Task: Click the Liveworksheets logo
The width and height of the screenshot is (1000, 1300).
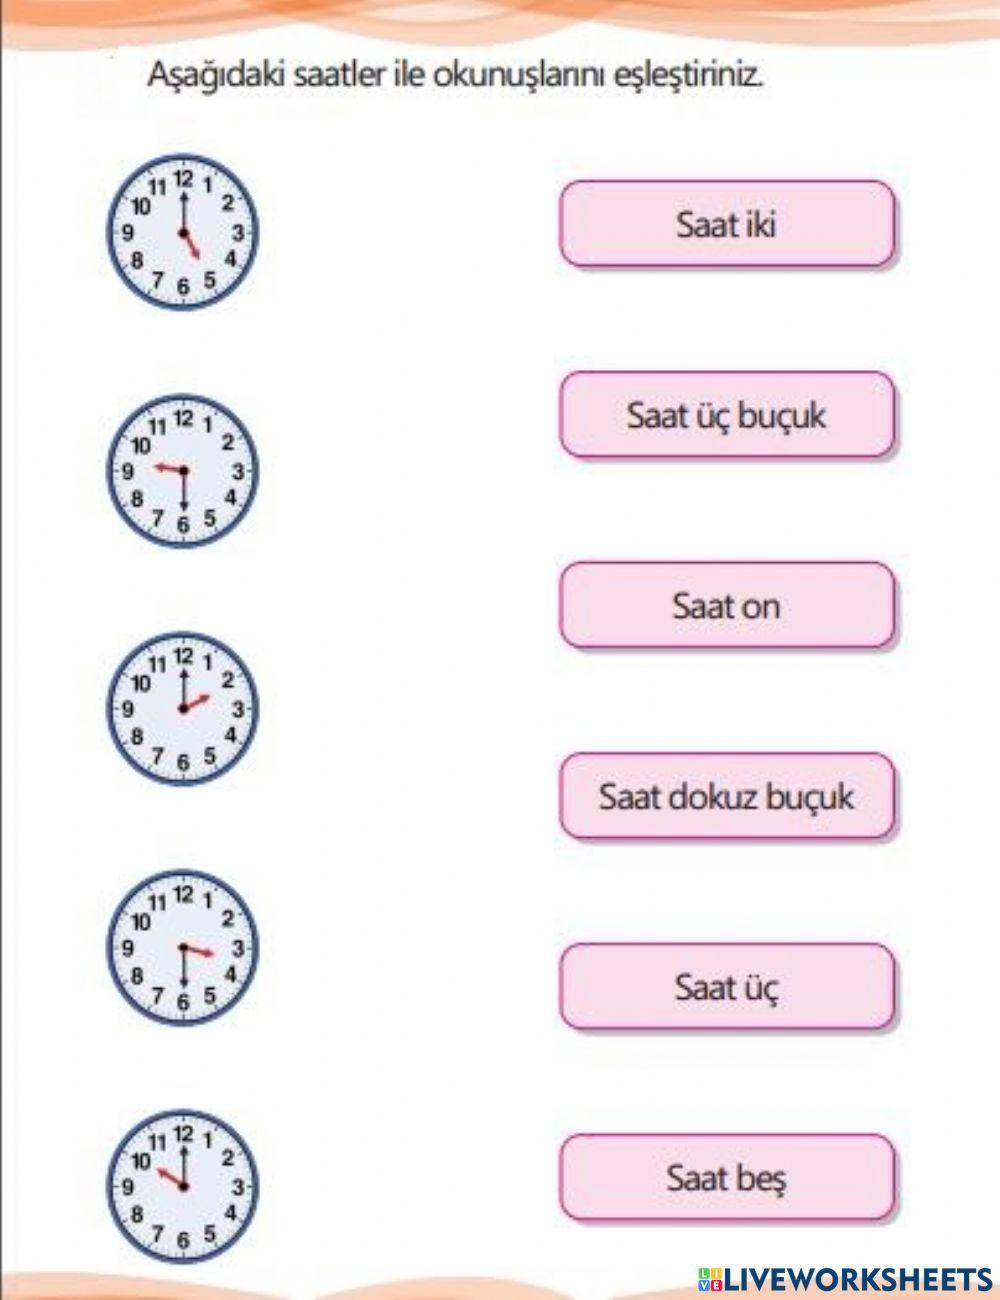Action: (844, 1278)
